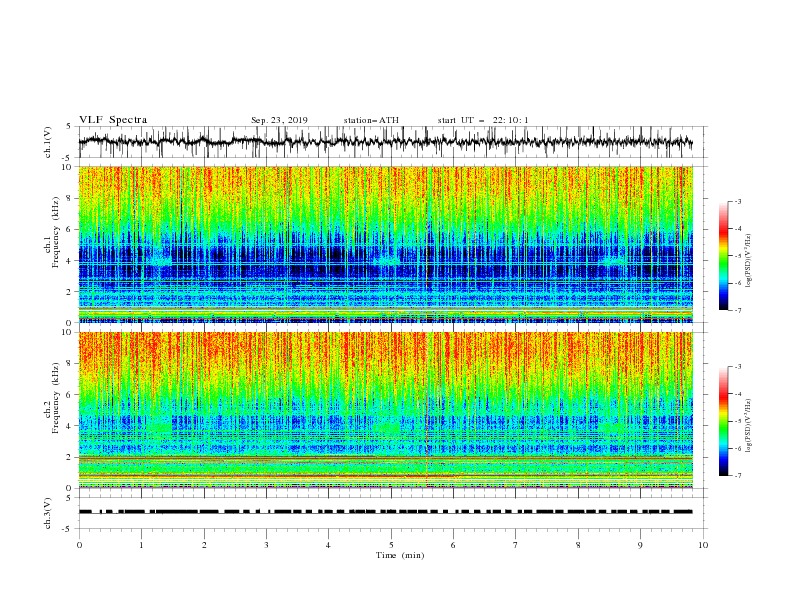Click the ch.3 voltage trace plot
This screenshot has width=792, height=612.
[x=392, y=513]
